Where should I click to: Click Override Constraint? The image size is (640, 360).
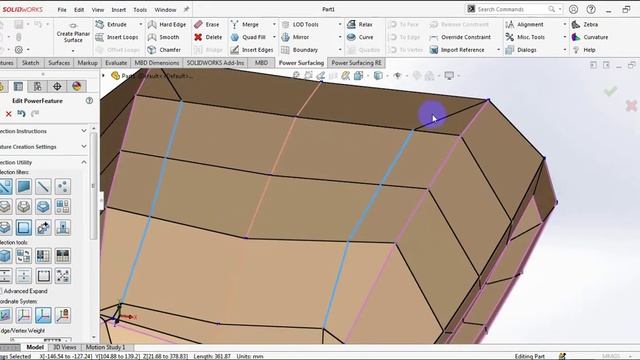click(x=460, y=37)
